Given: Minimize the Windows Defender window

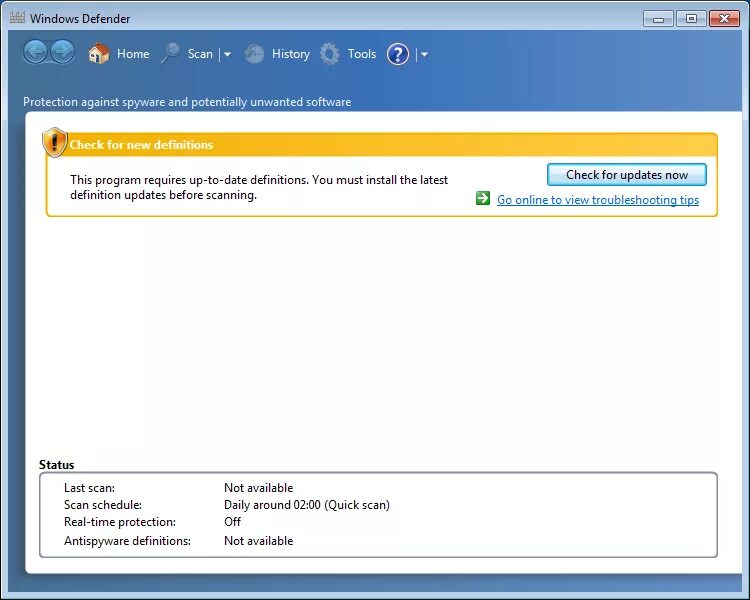Looking at the screenshot, I should click(x=658, y=19).
